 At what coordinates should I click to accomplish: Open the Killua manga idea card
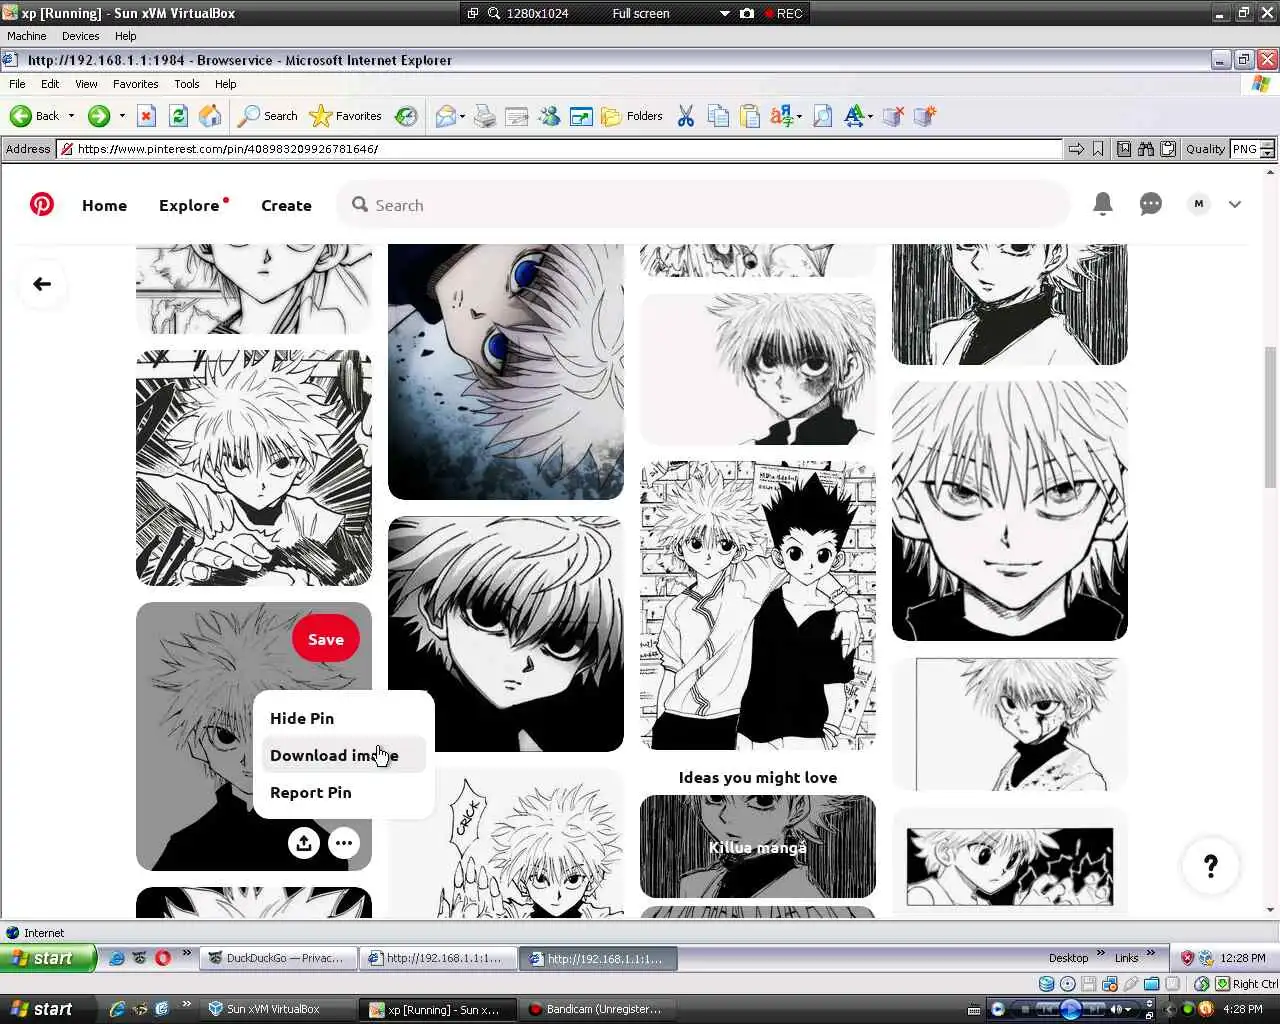pyautogui.click(x=758, y=846)
